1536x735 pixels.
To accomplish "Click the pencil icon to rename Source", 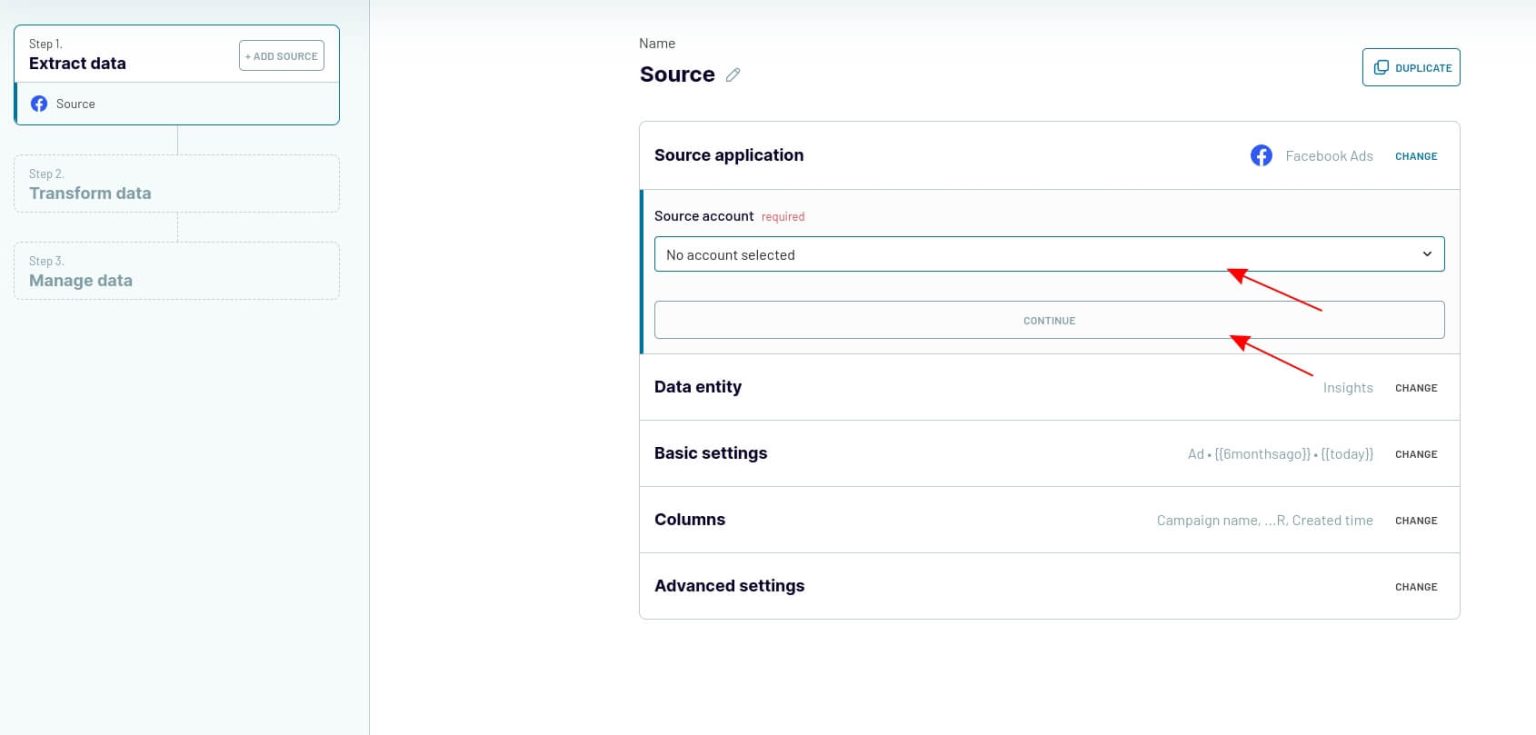I will tap(734, 74).
